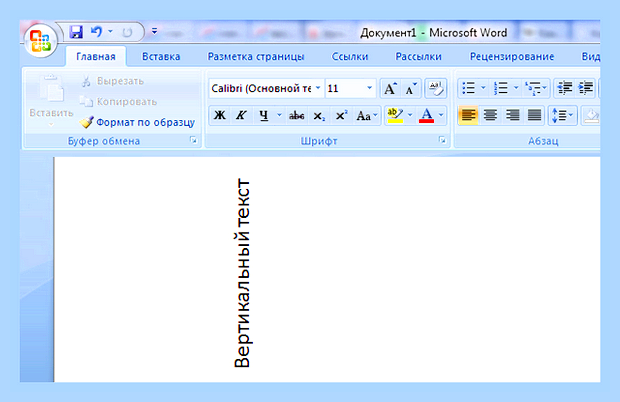The image size is (620, 402).
Task: Open the Office button menu
Action: pos(40,41)
